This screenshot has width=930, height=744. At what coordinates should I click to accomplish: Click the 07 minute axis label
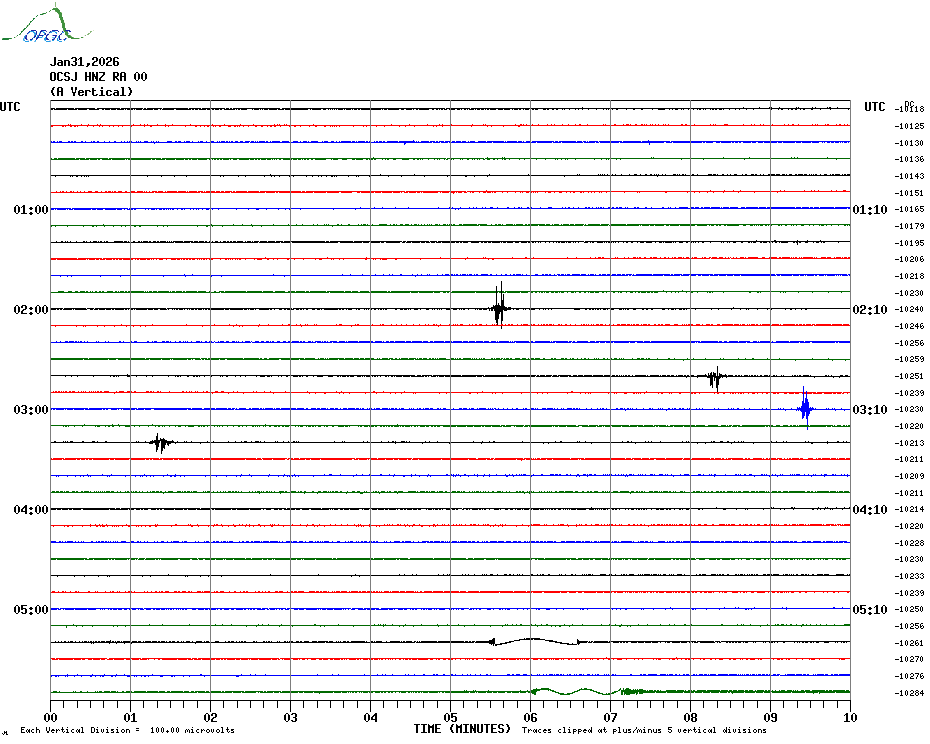pyautogui.click(x=611, y=717)
